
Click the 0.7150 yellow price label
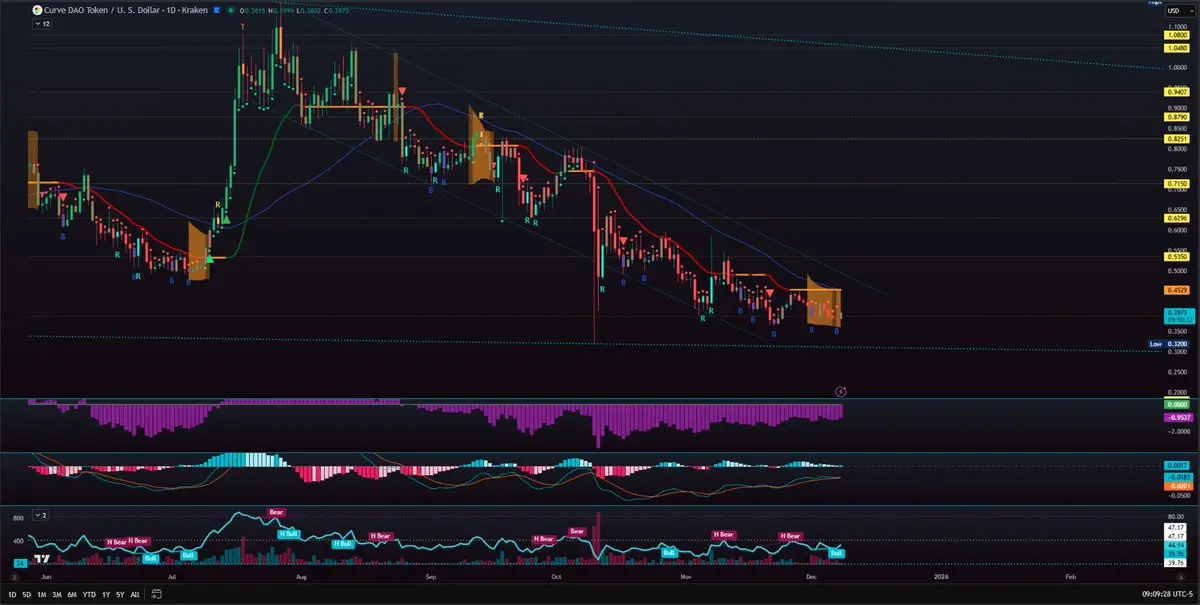[x=1176, y=184]
